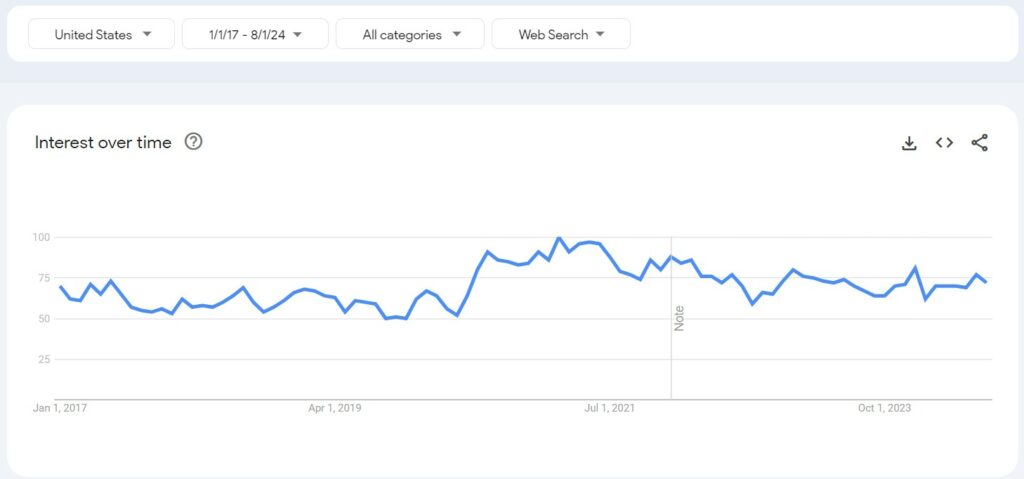Viewport: 1024px width, 479px height.
Task: Click the chart peak at value 100
Action: tap(559, 238)
